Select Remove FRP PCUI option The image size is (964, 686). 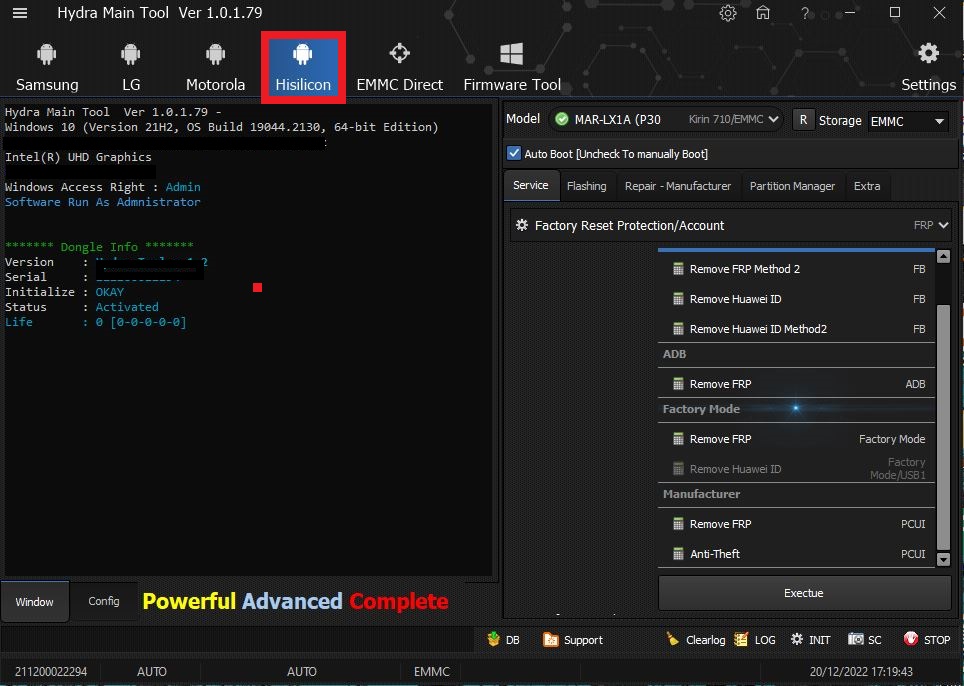(x=797, y=524)
